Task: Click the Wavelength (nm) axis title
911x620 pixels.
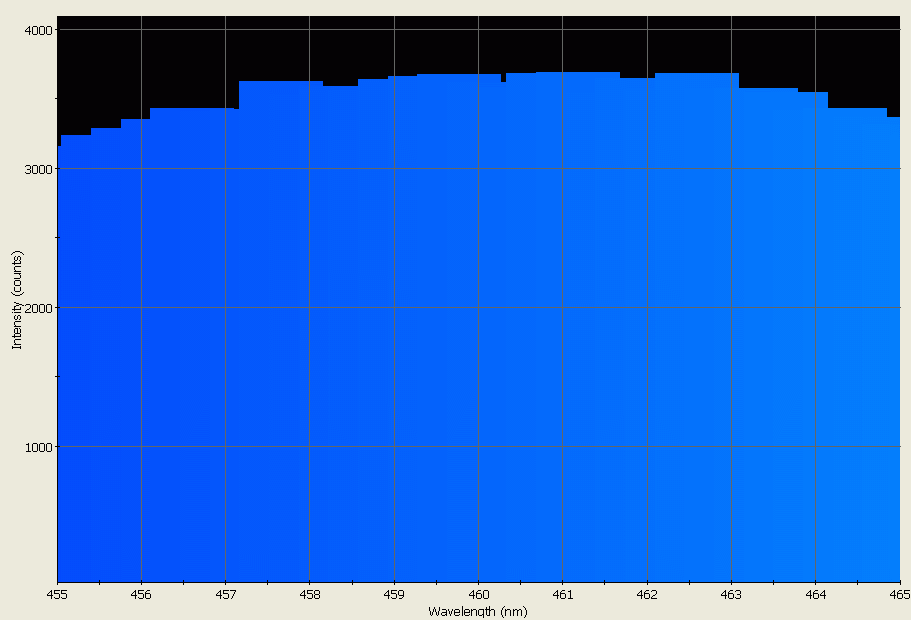Action: tap(477, 611)
